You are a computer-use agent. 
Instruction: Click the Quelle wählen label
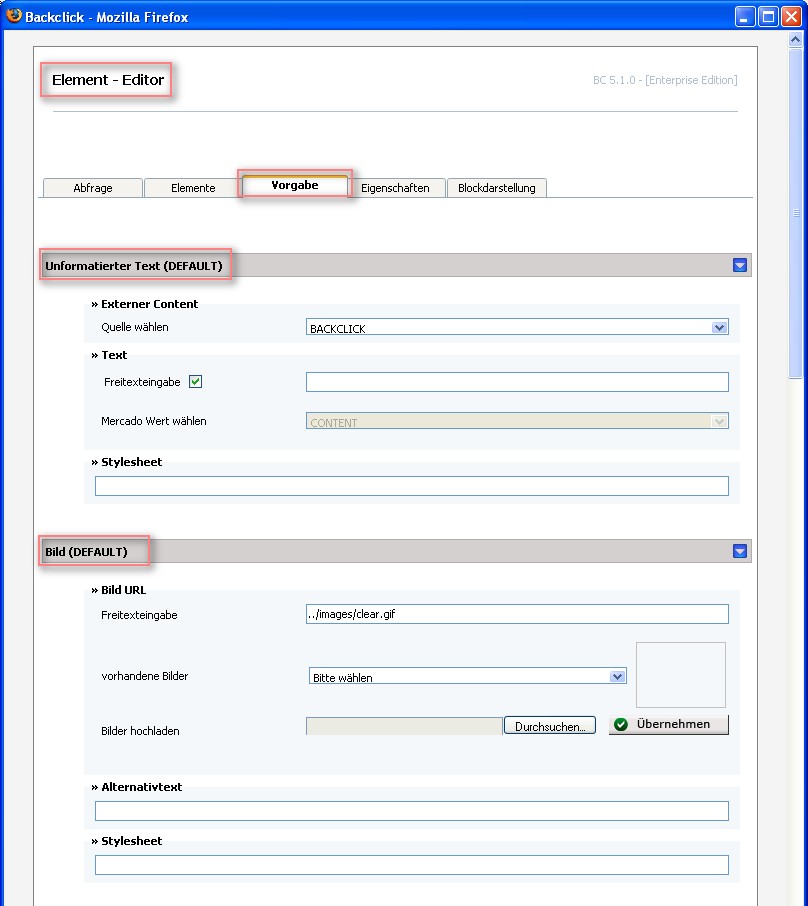coord(135,327)
